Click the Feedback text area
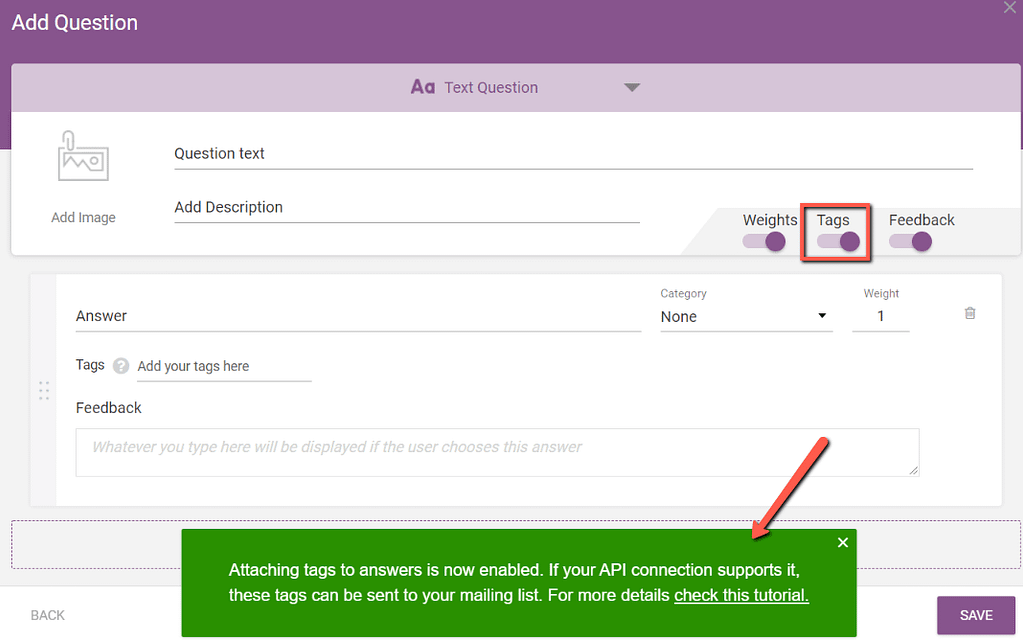 (x=497, y=452)
